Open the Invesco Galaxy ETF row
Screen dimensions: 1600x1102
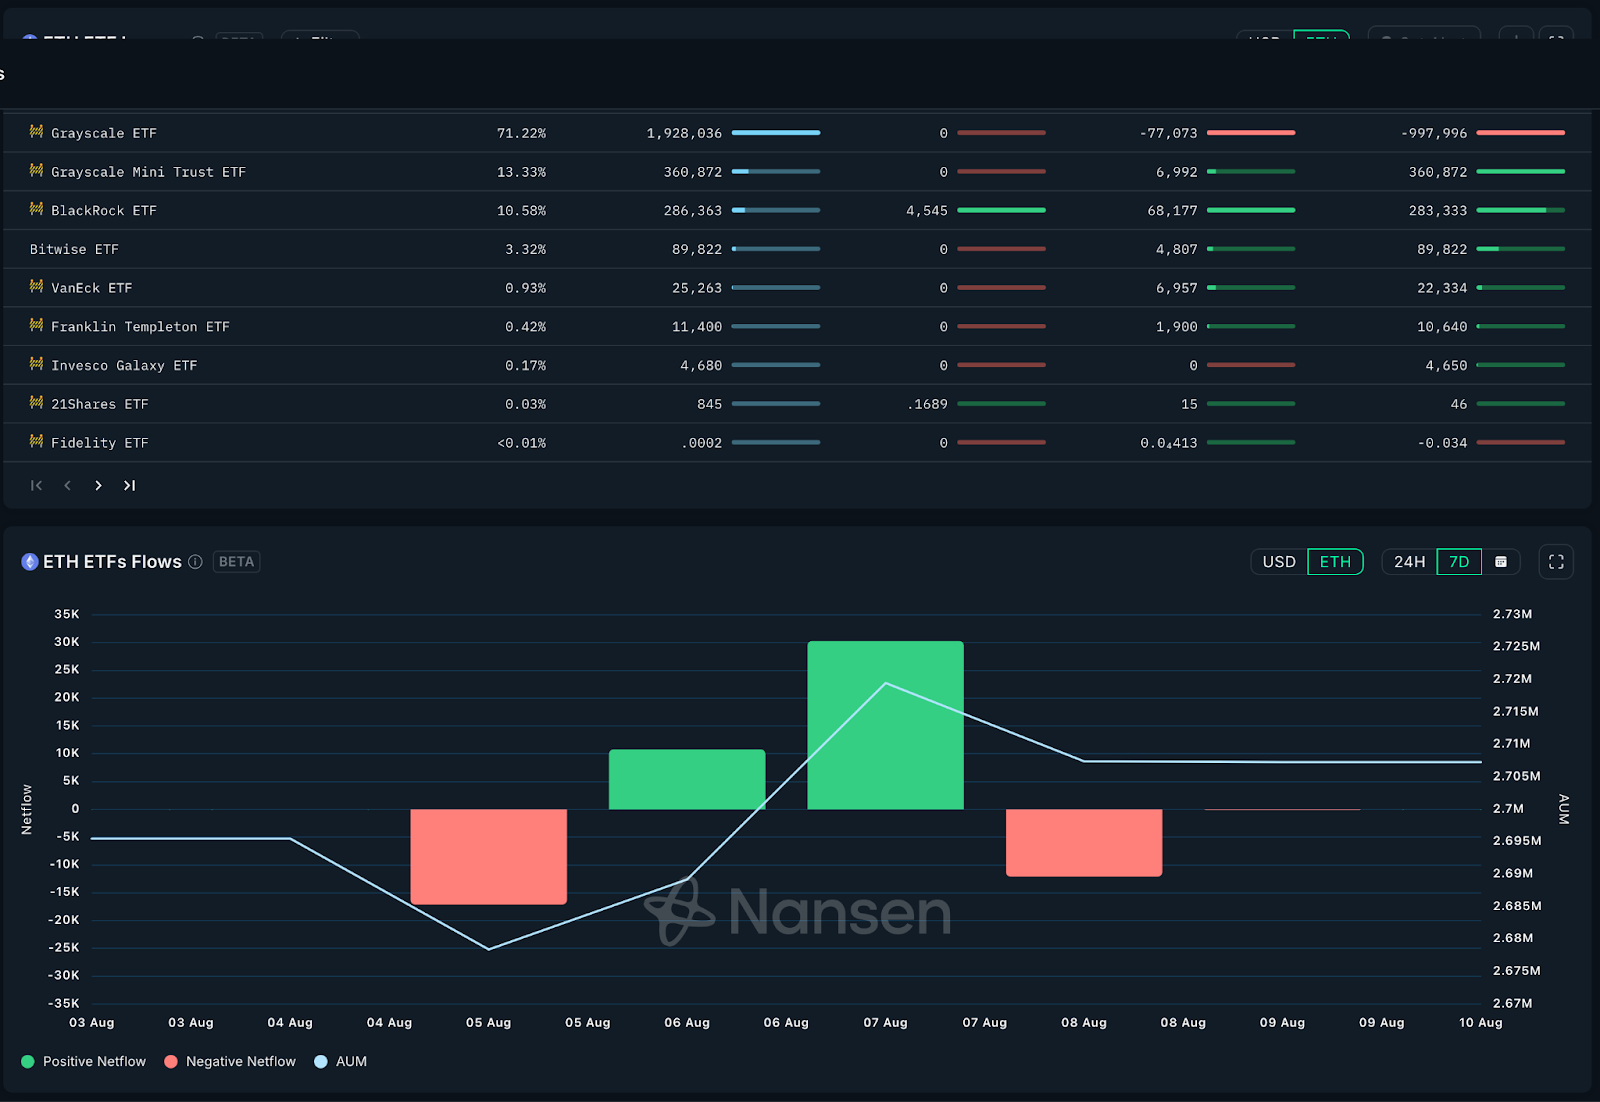[797, 365]
